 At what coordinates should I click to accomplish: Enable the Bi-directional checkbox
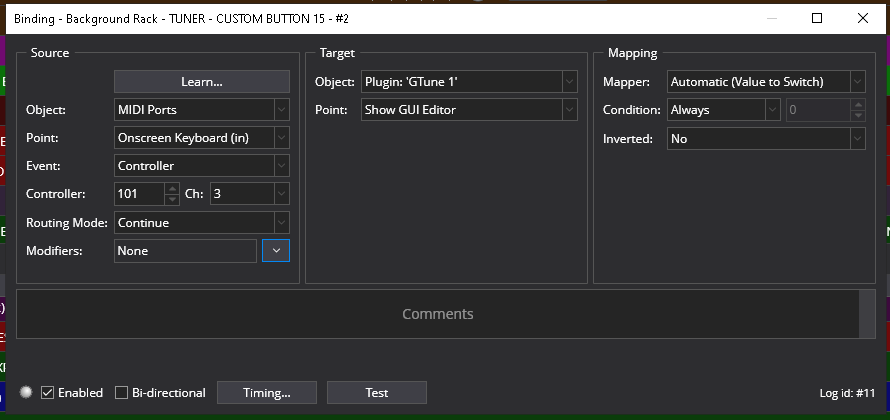[x=122, y=393]
